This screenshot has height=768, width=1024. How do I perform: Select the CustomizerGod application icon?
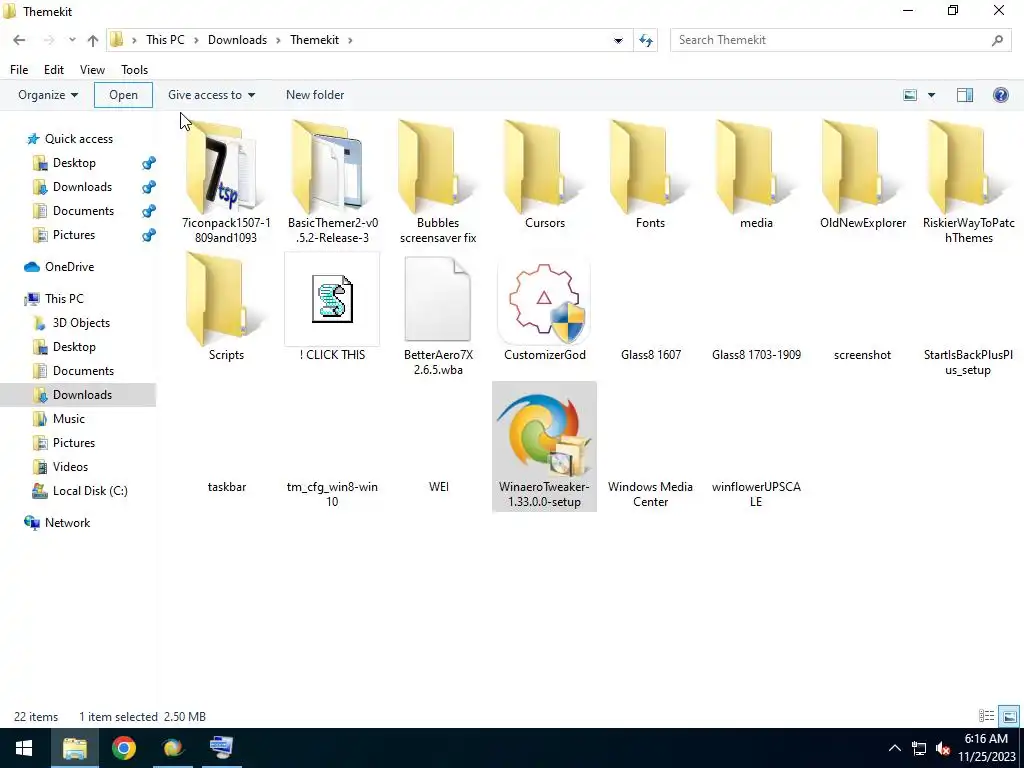click(x=545, y=302)
